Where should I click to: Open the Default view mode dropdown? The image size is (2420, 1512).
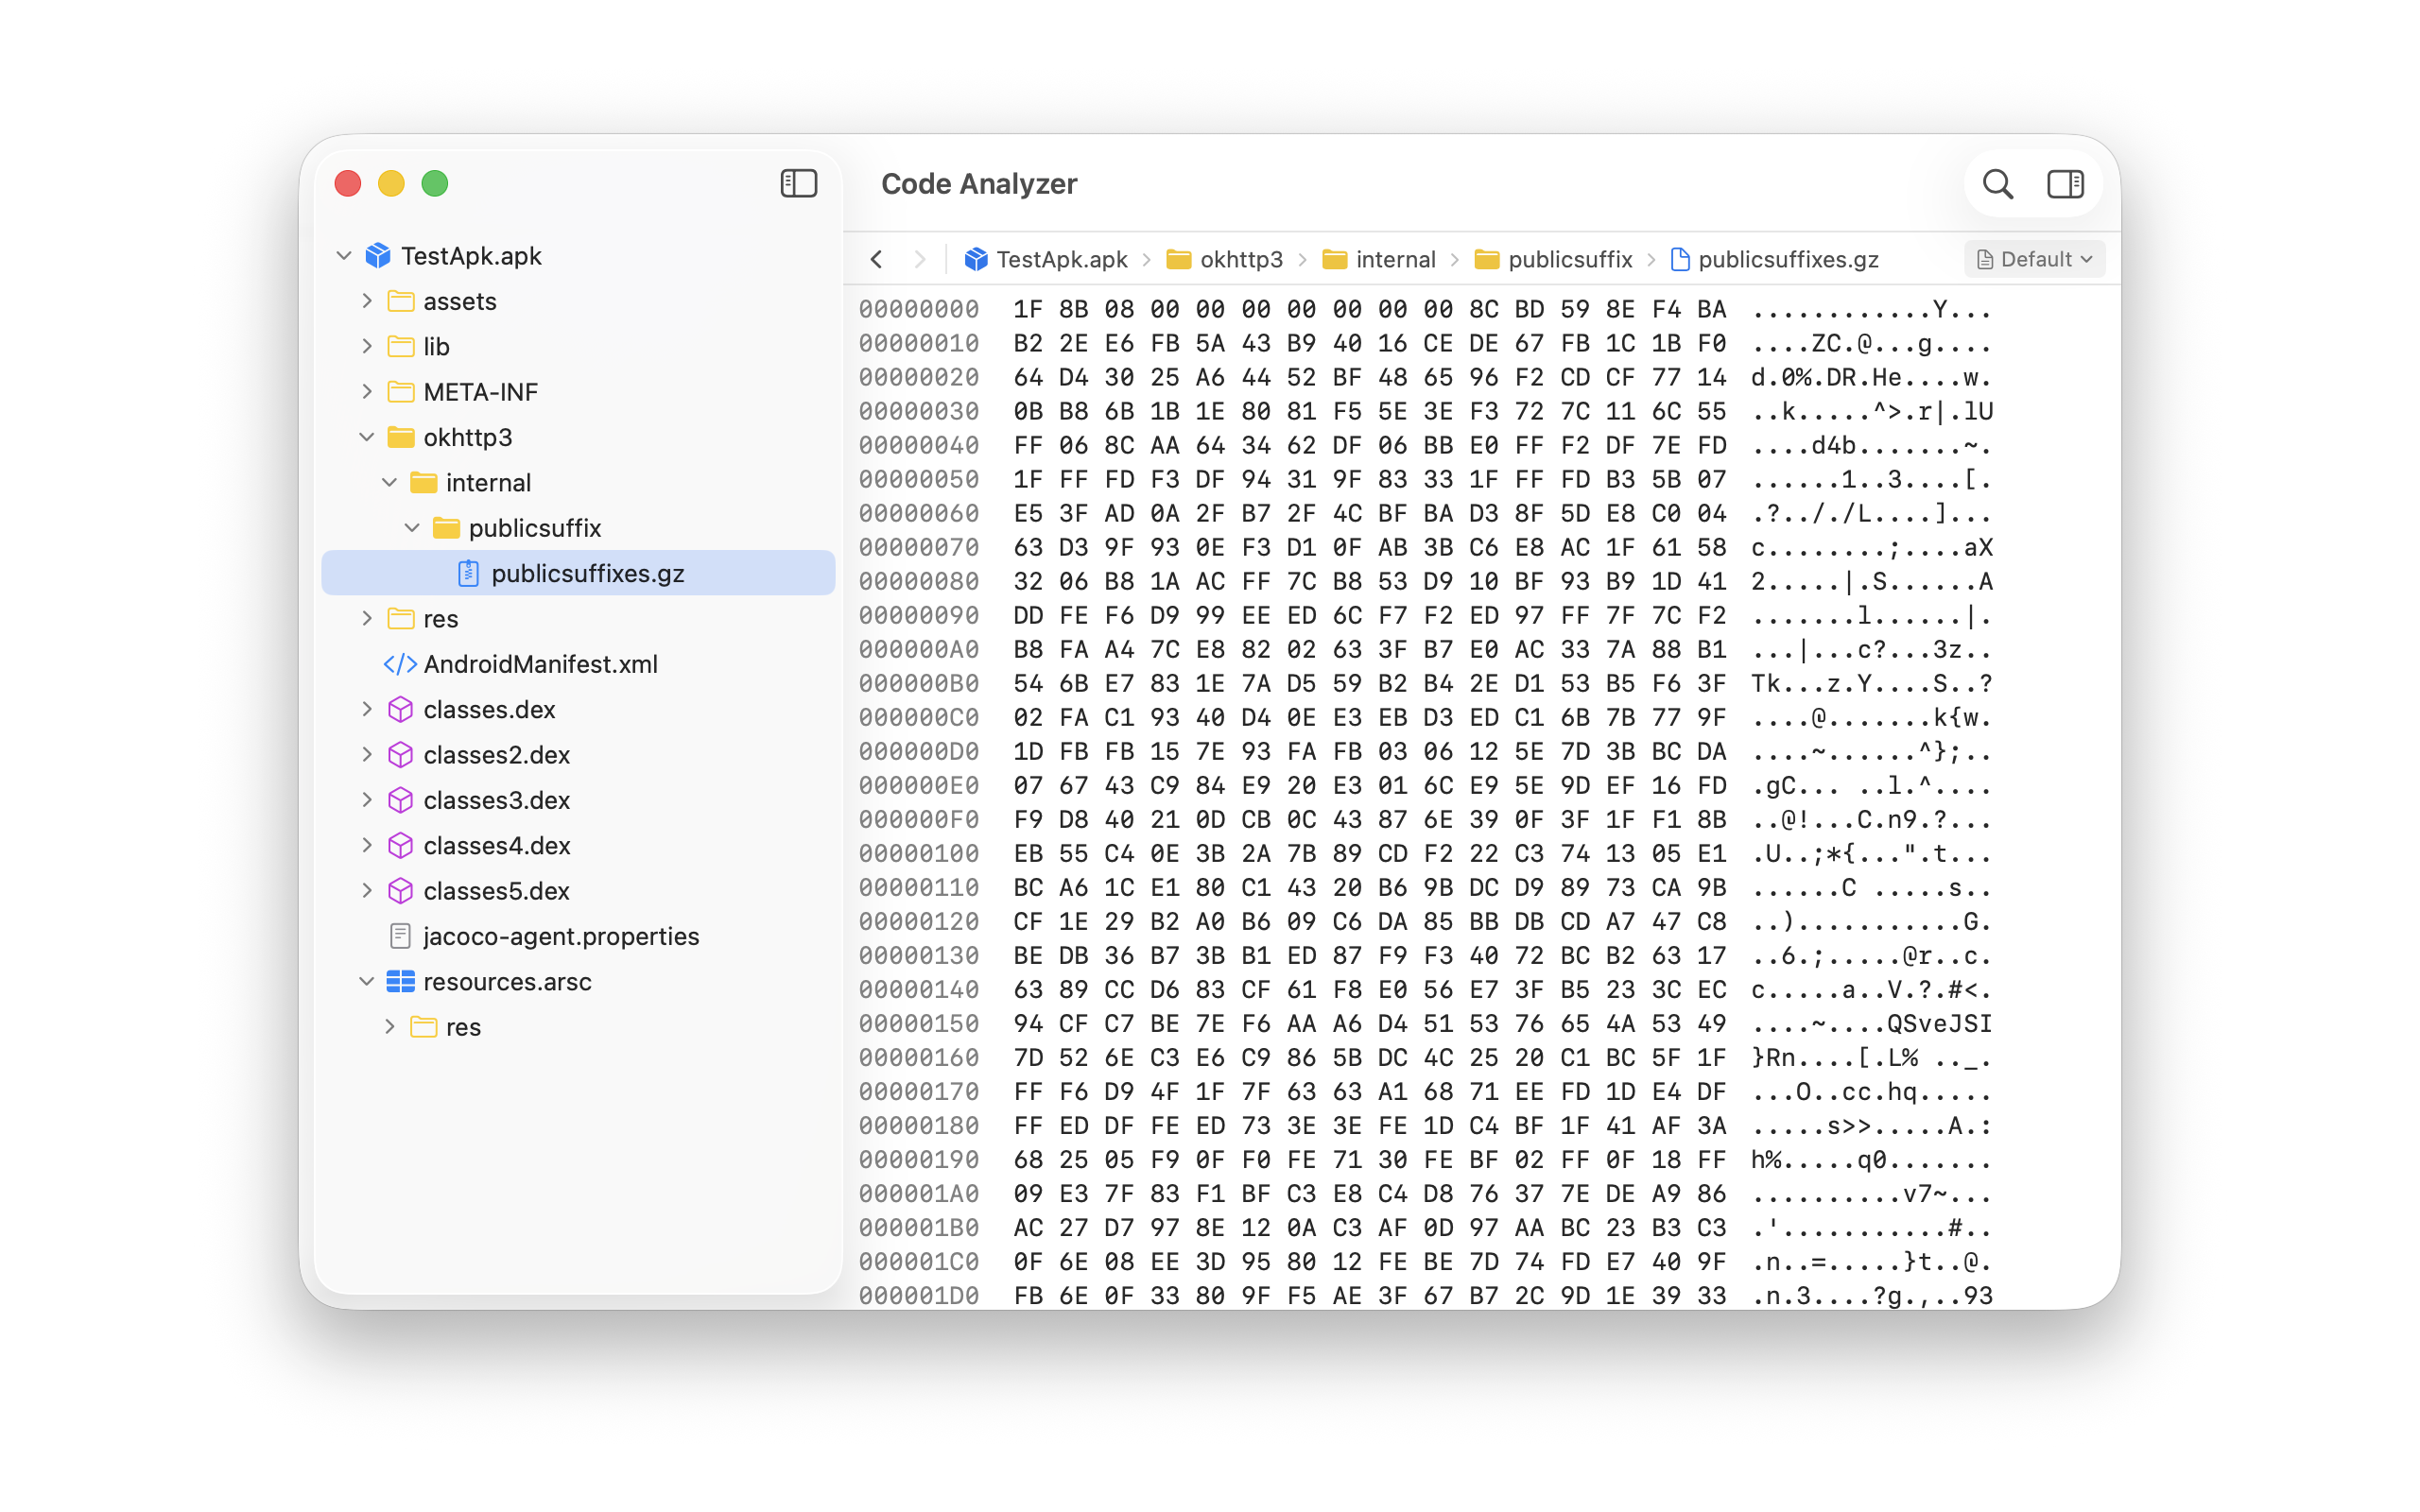click(2034, 260)
